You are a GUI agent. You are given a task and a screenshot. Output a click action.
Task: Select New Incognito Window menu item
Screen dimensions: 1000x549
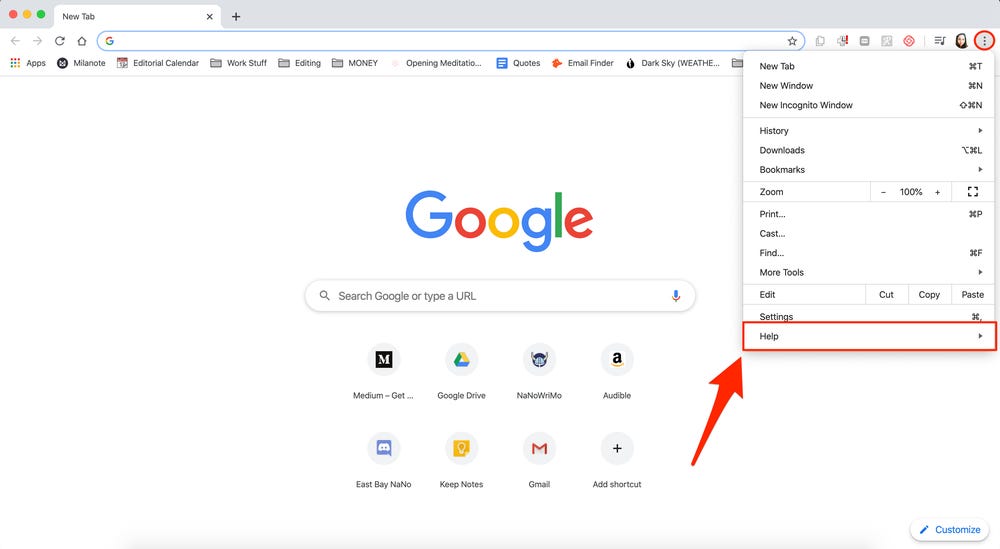[869, 105]
